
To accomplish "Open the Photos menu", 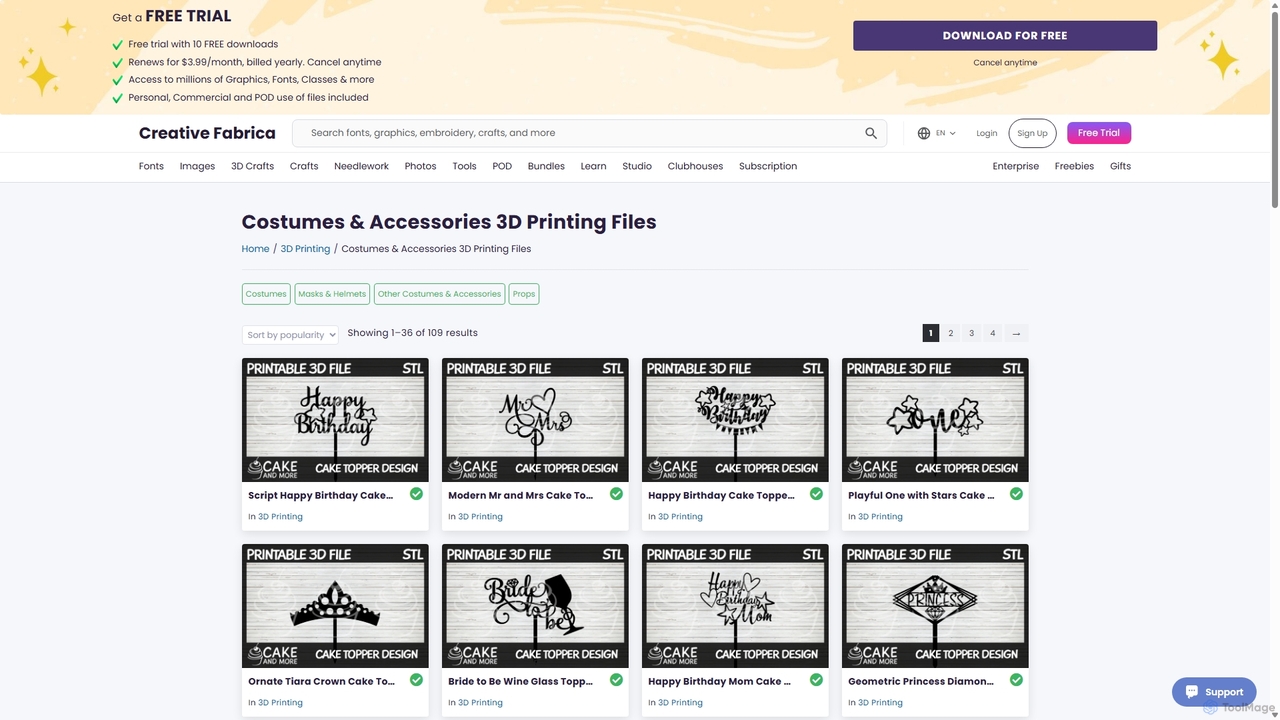I will click(420, 166).
